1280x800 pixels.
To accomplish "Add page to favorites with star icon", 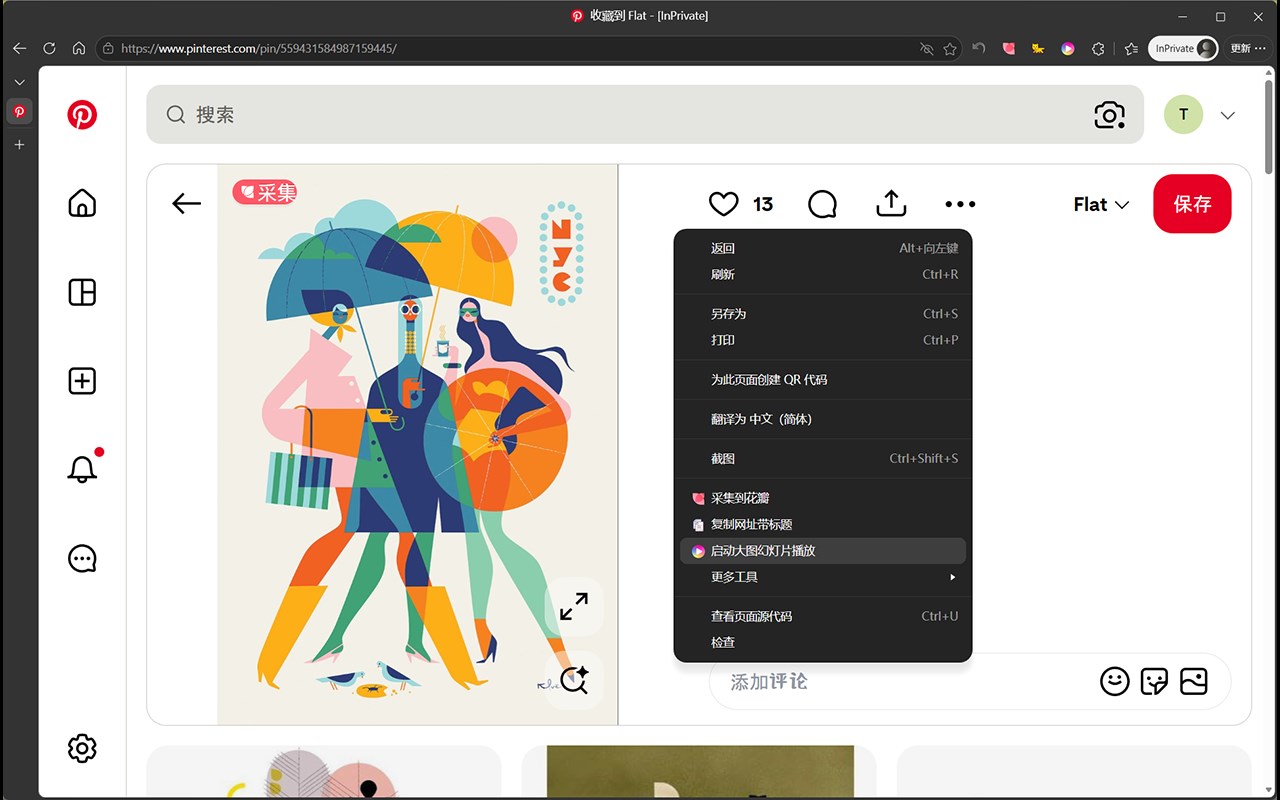I will [x=950, y=48].
